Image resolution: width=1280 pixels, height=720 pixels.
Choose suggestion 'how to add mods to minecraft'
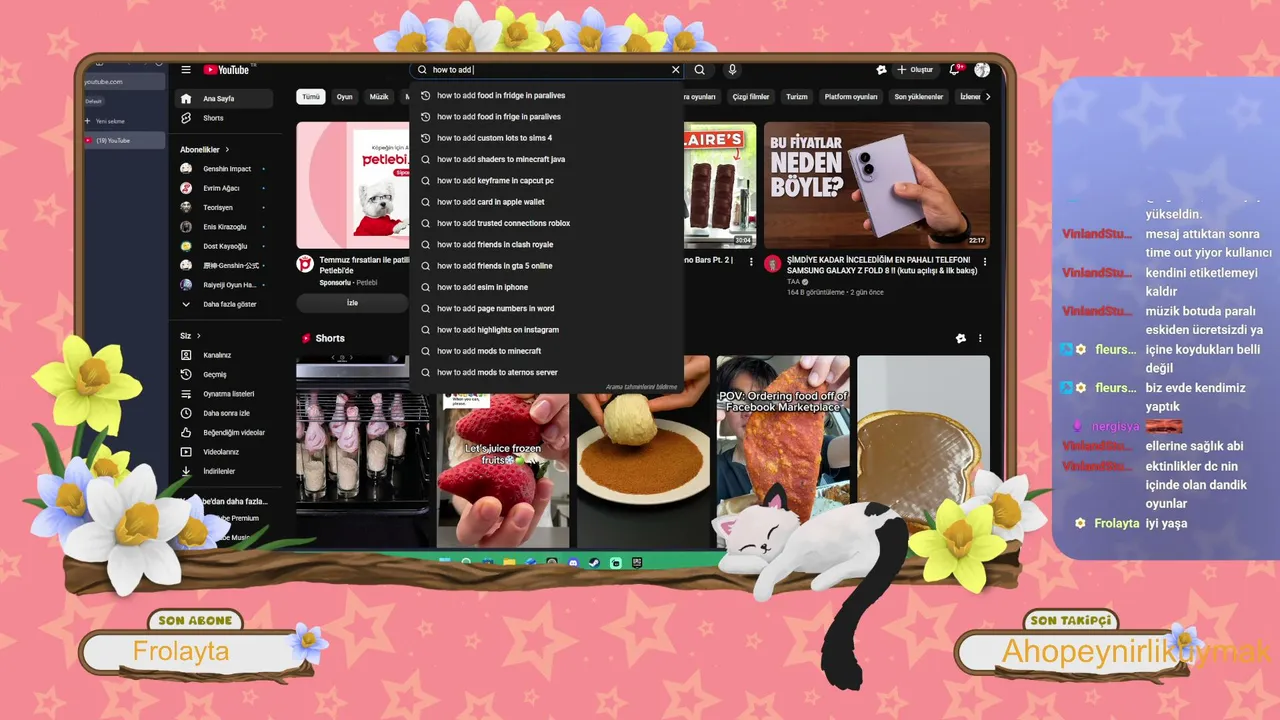click(546, 351)
